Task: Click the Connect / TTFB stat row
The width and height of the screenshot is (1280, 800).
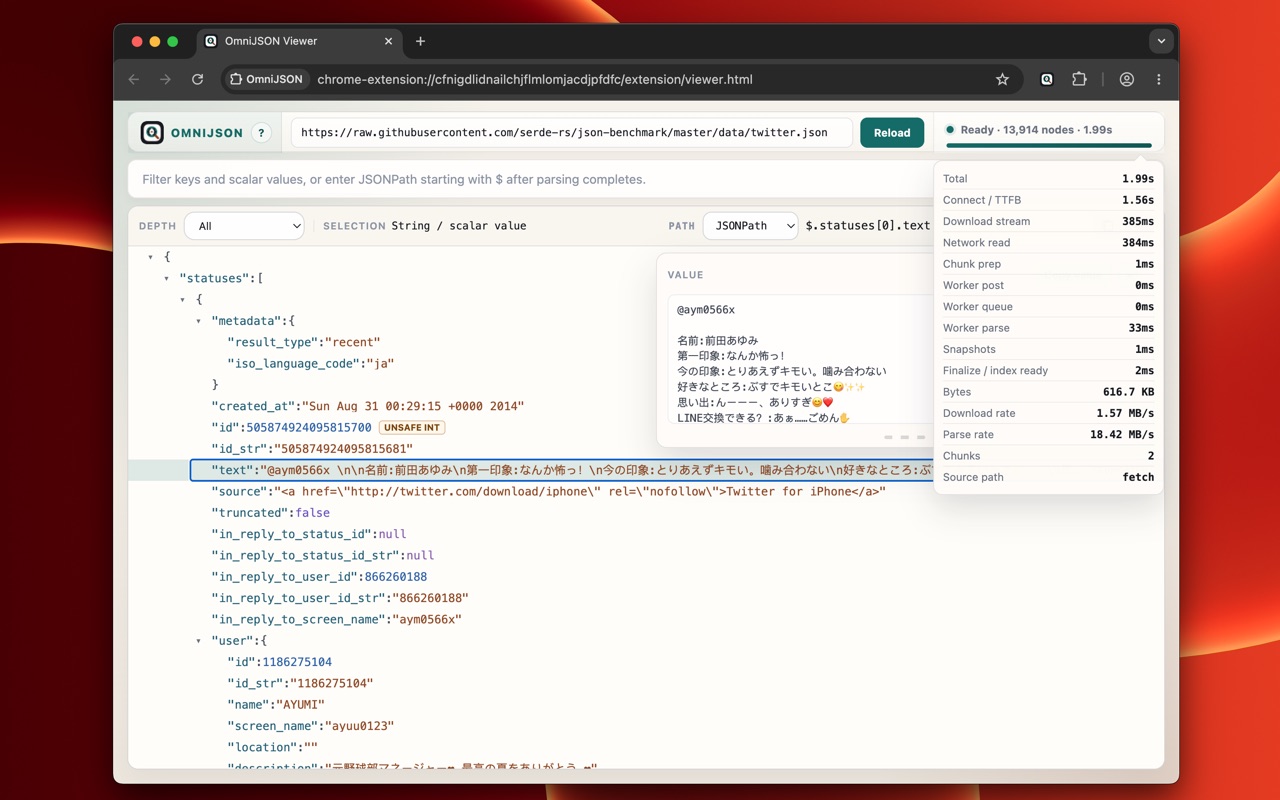Action: click(1048, 200)
